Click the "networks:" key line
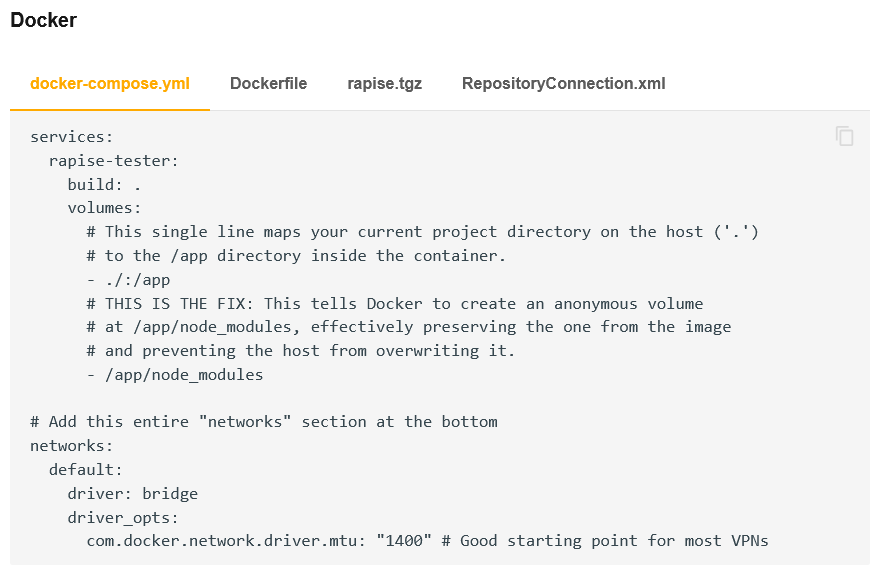Viewport: 893px width, 574px height. pyautogui.click(x=72, y=446)
